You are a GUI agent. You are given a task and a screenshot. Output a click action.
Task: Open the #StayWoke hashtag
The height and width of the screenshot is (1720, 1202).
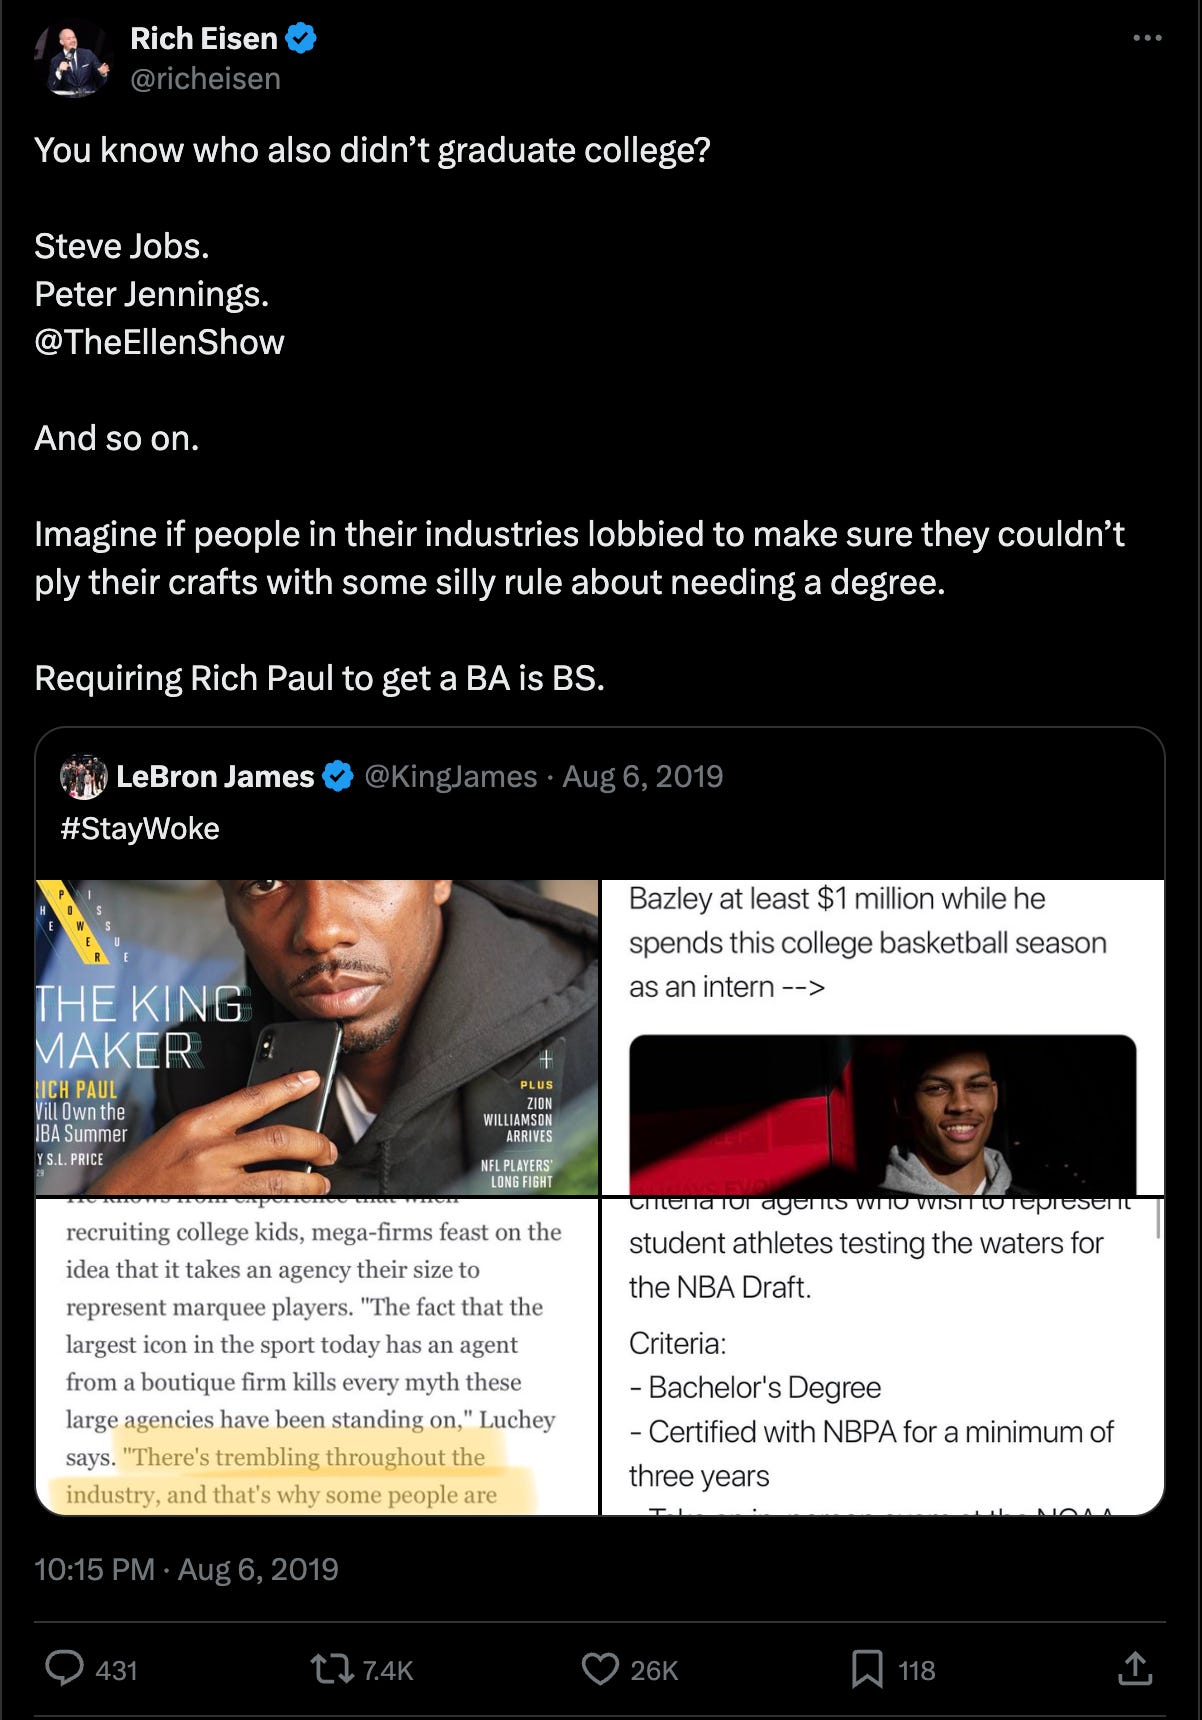tap(140, 828)
